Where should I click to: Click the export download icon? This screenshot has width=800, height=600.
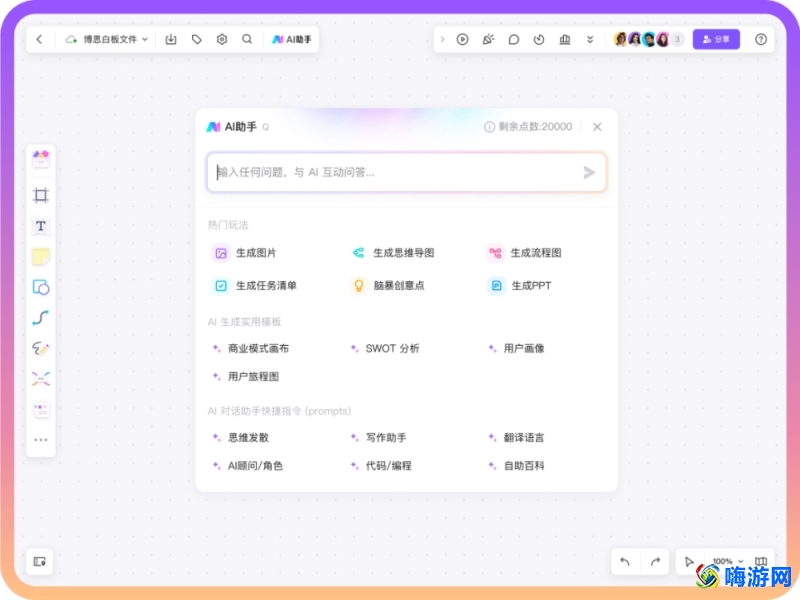tap(171, 39)
